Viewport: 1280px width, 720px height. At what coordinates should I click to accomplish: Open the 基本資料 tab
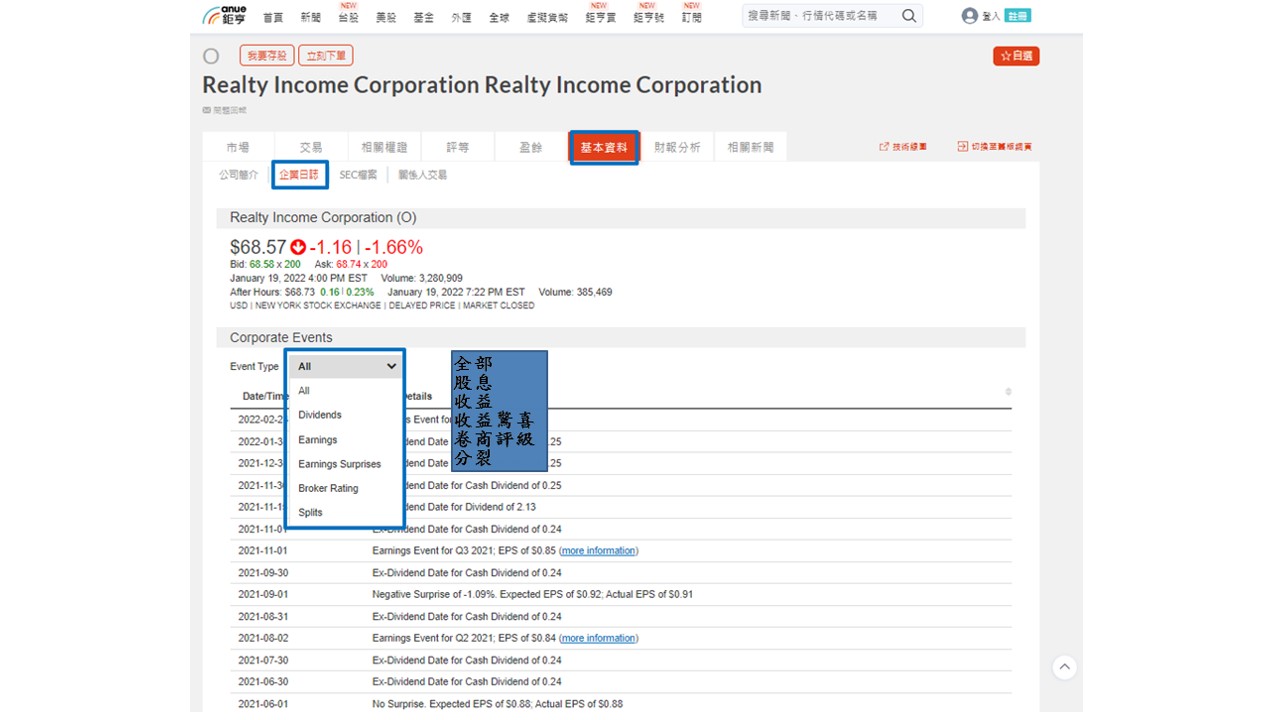[604, 147]
